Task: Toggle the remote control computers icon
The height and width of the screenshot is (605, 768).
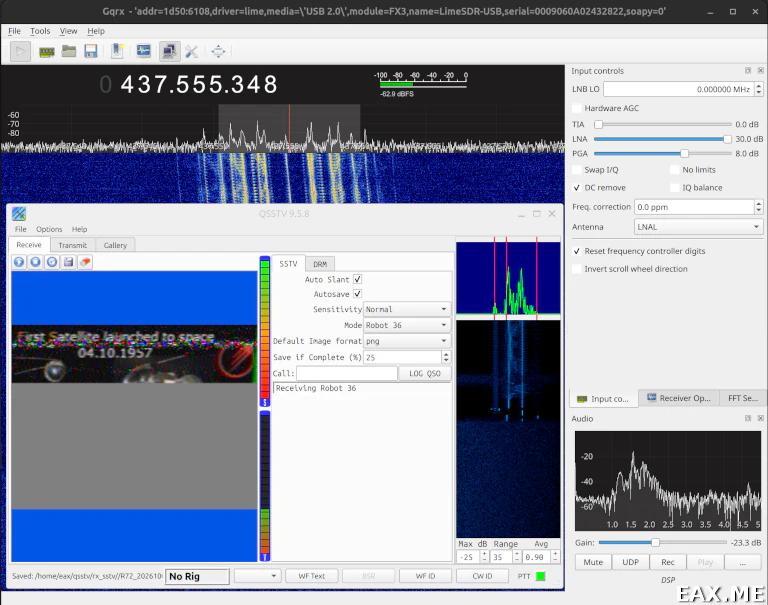Action: coord(169,51)
